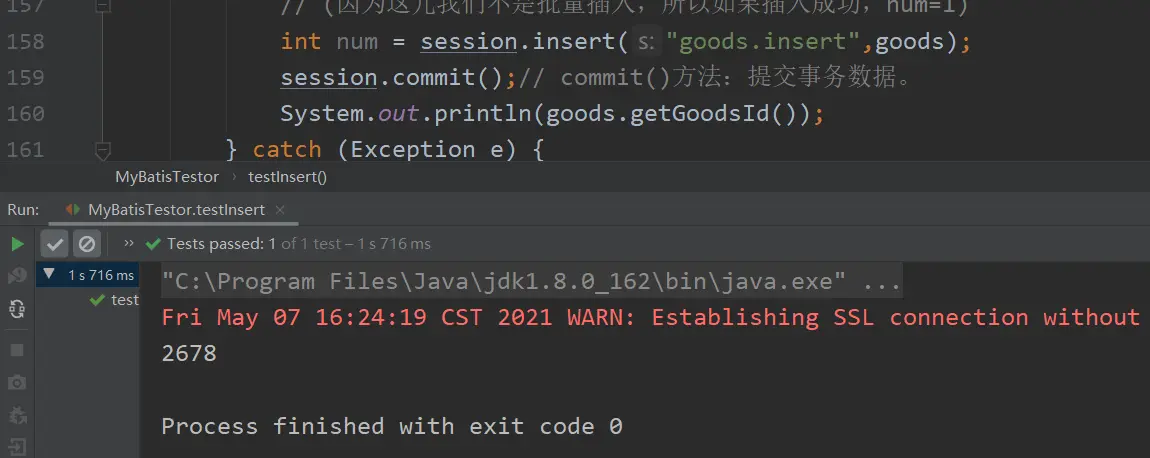
Task: Close the MyBatisTestor.testInsert run tab
Action: 279,210
